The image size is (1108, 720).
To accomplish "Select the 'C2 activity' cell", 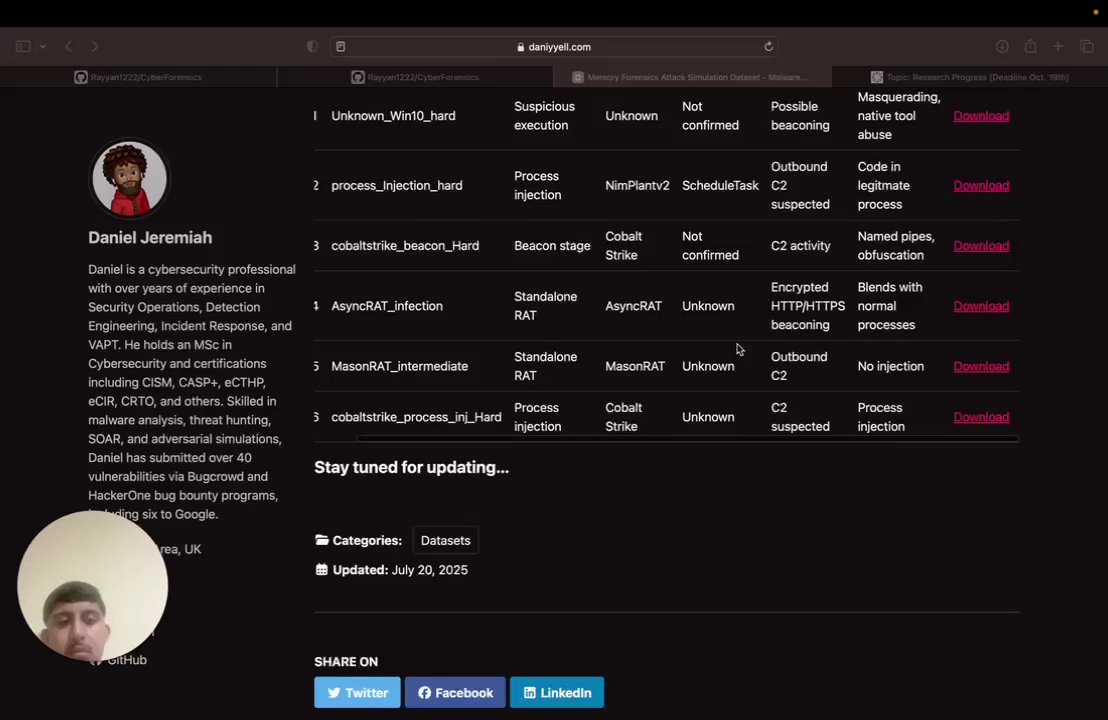I will coord(800,246).
